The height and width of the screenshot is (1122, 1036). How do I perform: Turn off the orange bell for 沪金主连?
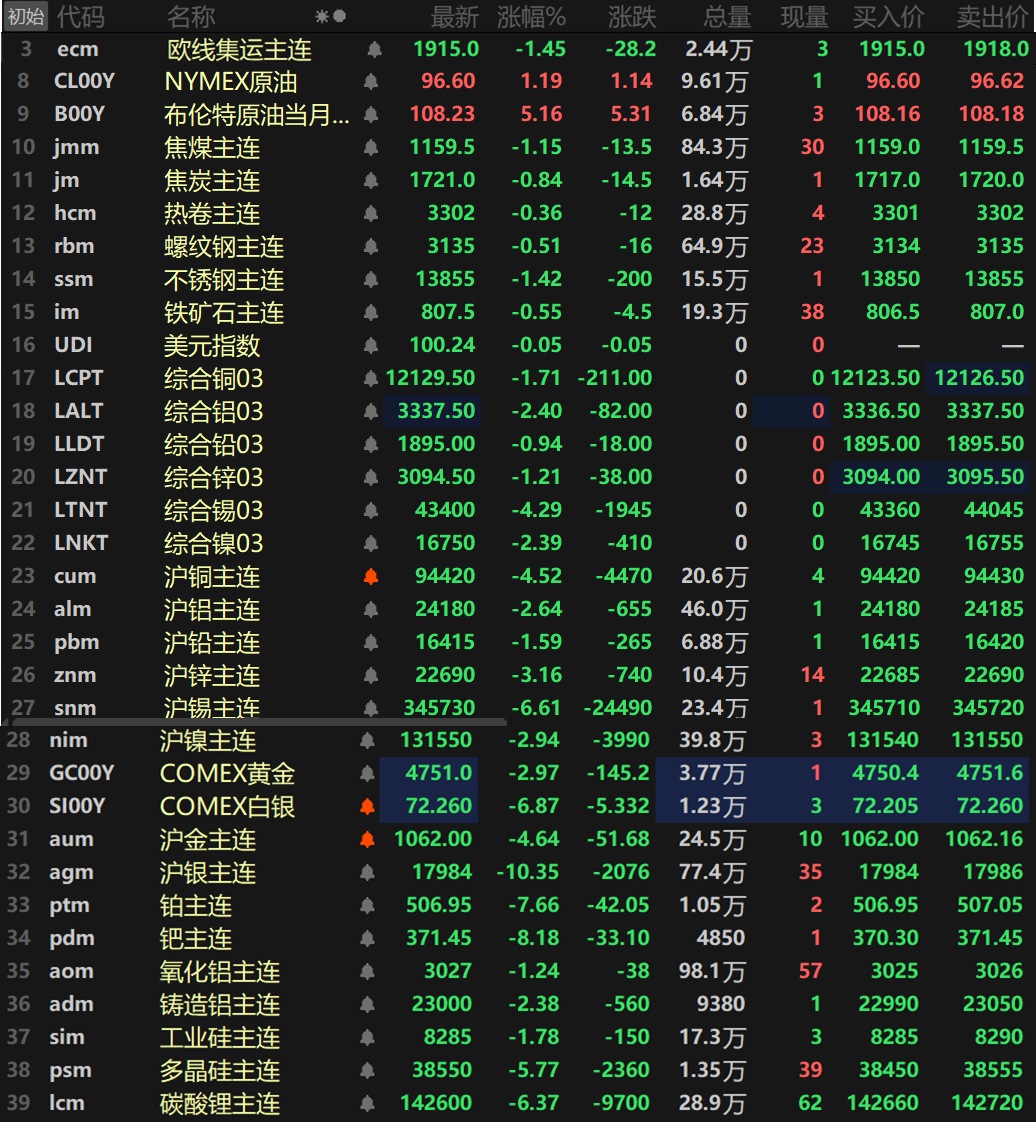click(367, 840)
